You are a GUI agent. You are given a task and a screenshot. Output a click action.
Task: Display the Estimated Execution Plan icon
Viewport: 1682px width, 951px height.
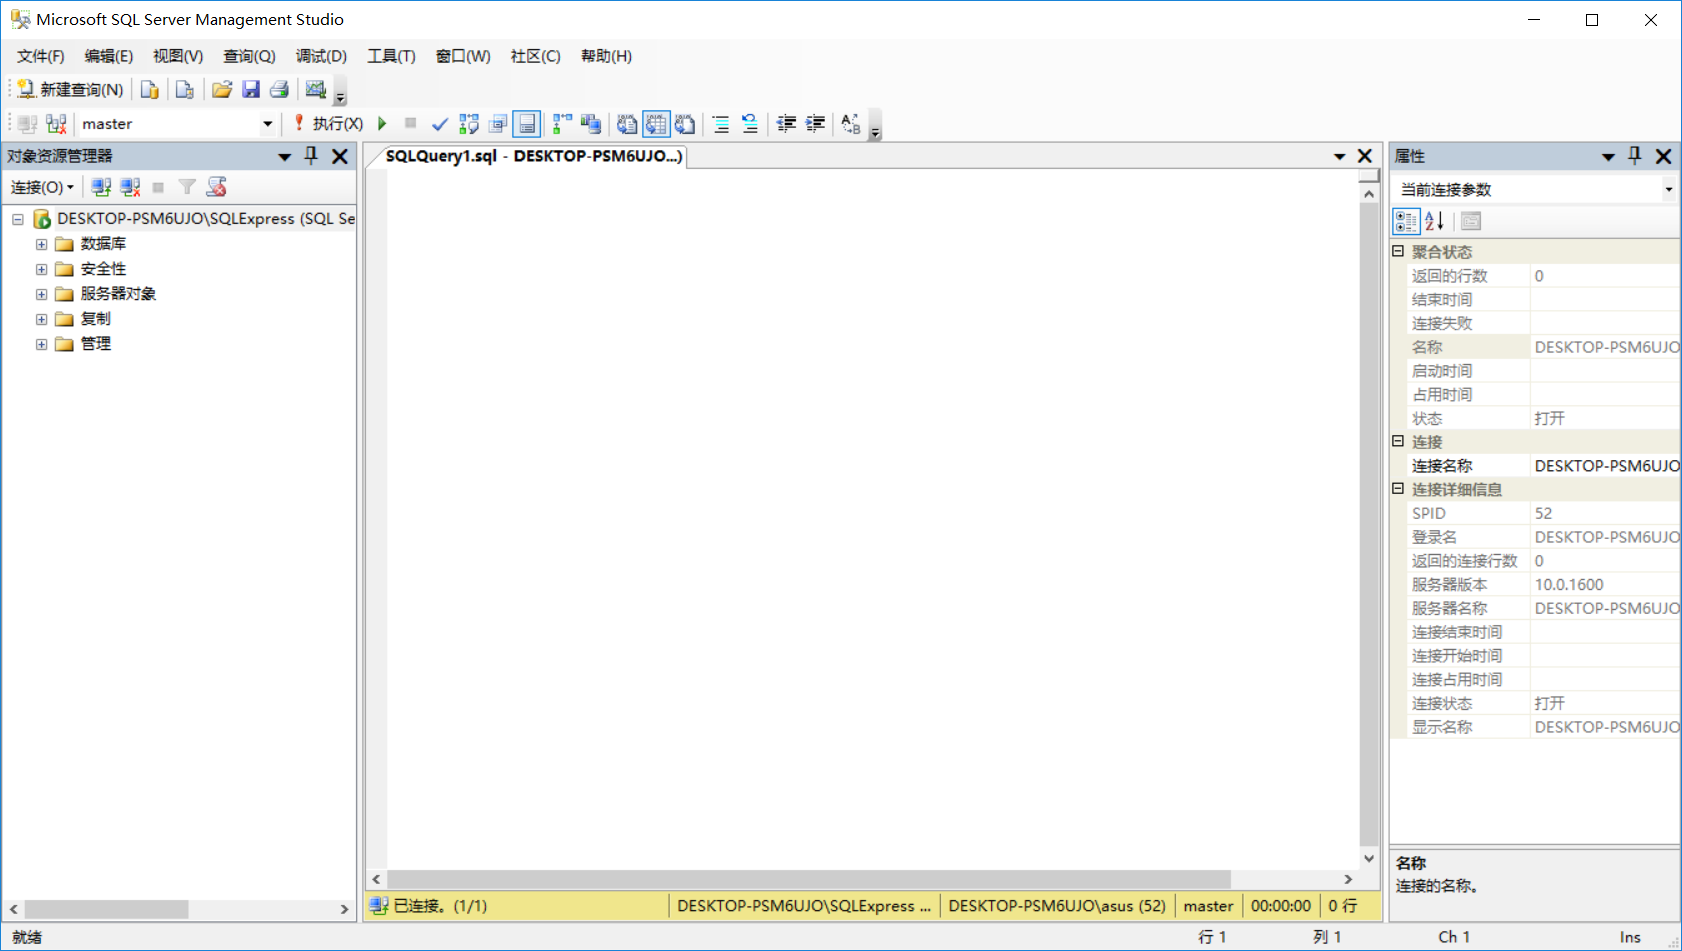pyautogui.click(x=468, y=124)
